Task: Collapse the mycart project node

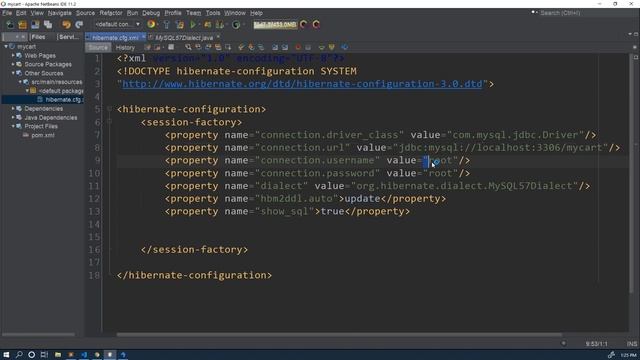Action: [6, 47]
